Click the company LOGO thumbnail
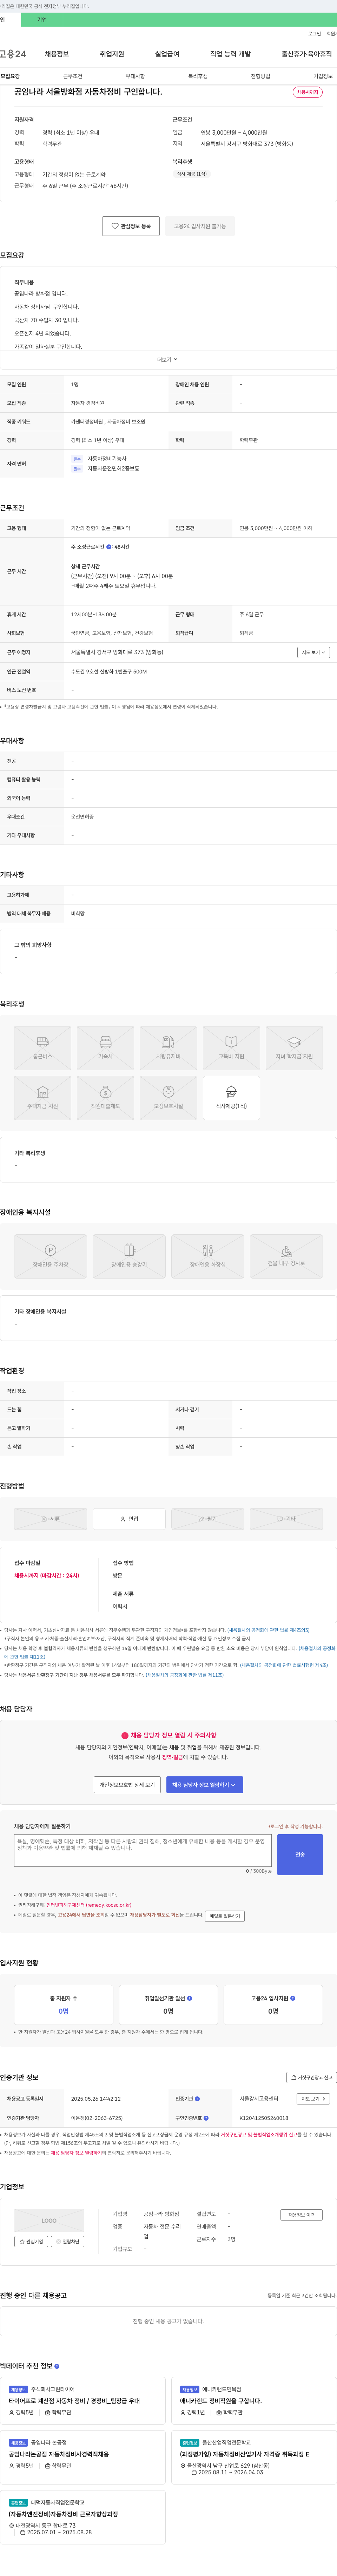Image resolution: width=337 pixels, height=2576 pixels. click(x=49, y=2220)
